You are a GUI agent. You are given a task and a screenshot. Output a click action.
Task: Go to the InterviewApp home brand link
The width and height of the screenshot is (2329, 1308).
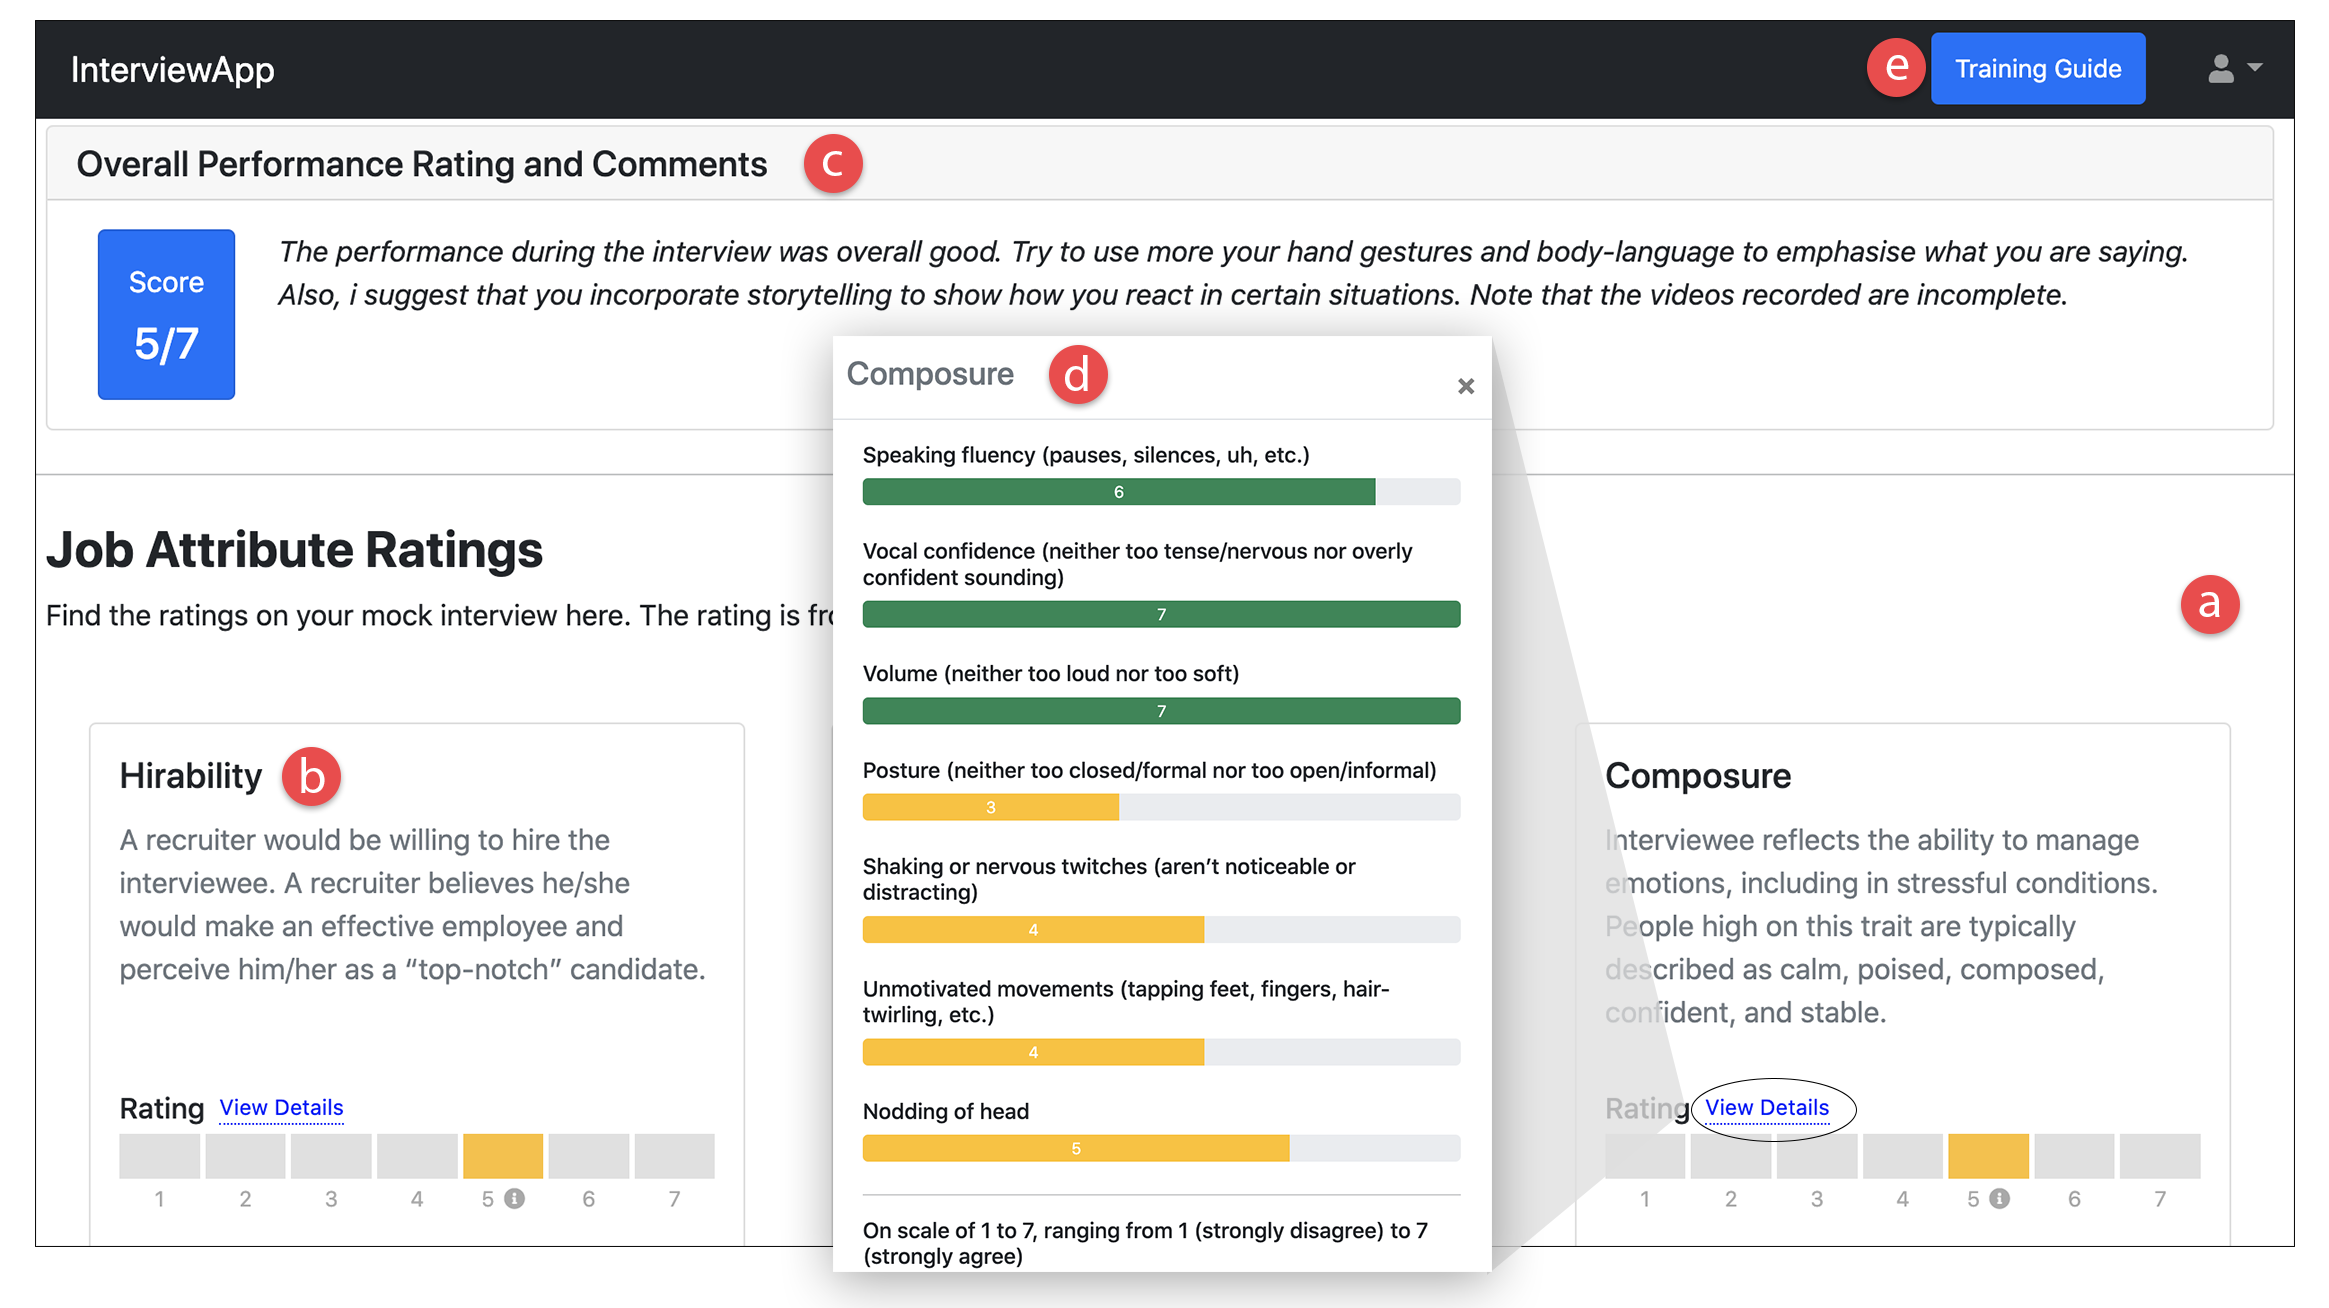(172, 69)
